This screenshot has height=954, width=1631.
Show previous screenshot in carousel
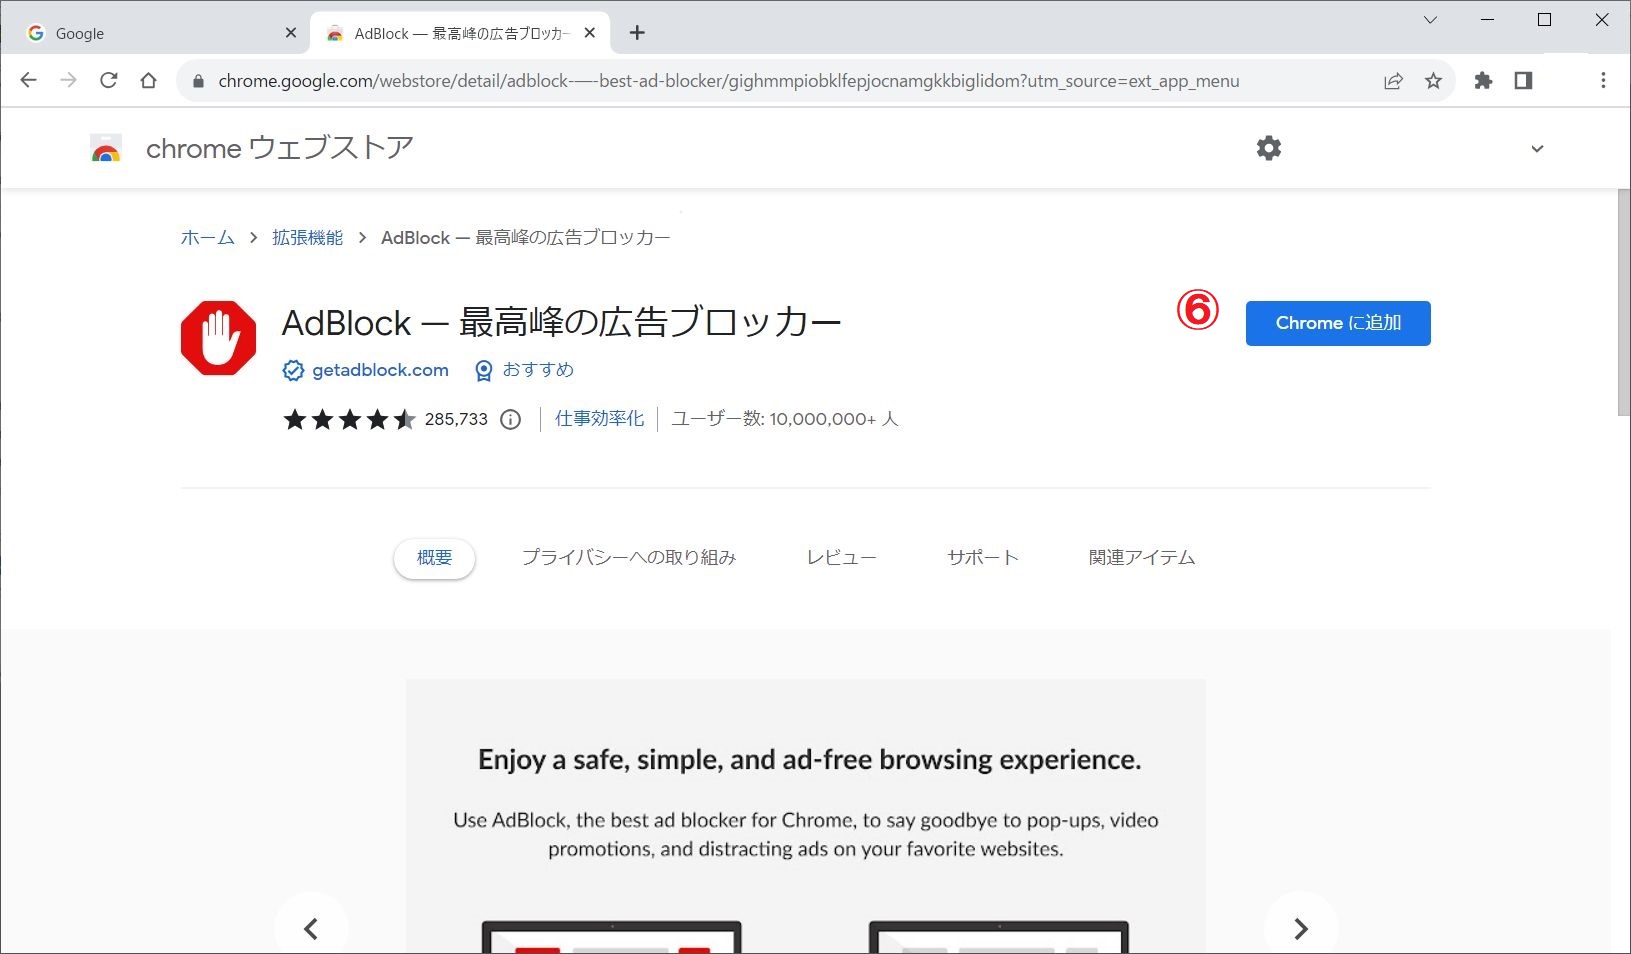[x=311, y=929]
